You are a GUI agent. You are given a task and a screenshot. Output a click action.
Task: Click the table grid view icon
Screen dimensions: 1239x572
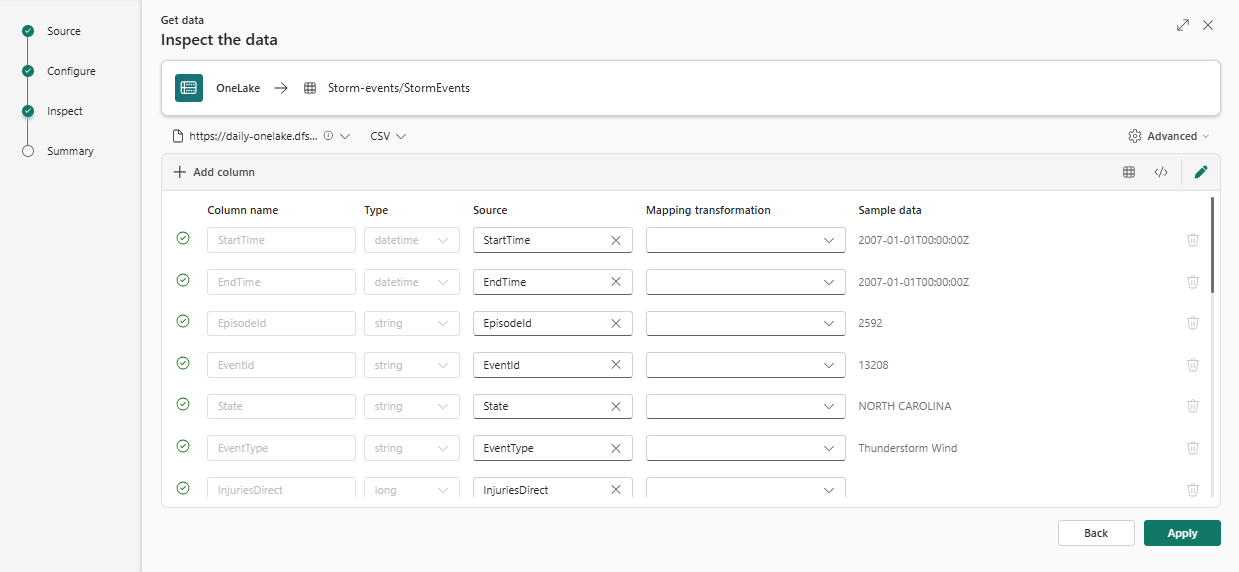tap(1129, 172)
